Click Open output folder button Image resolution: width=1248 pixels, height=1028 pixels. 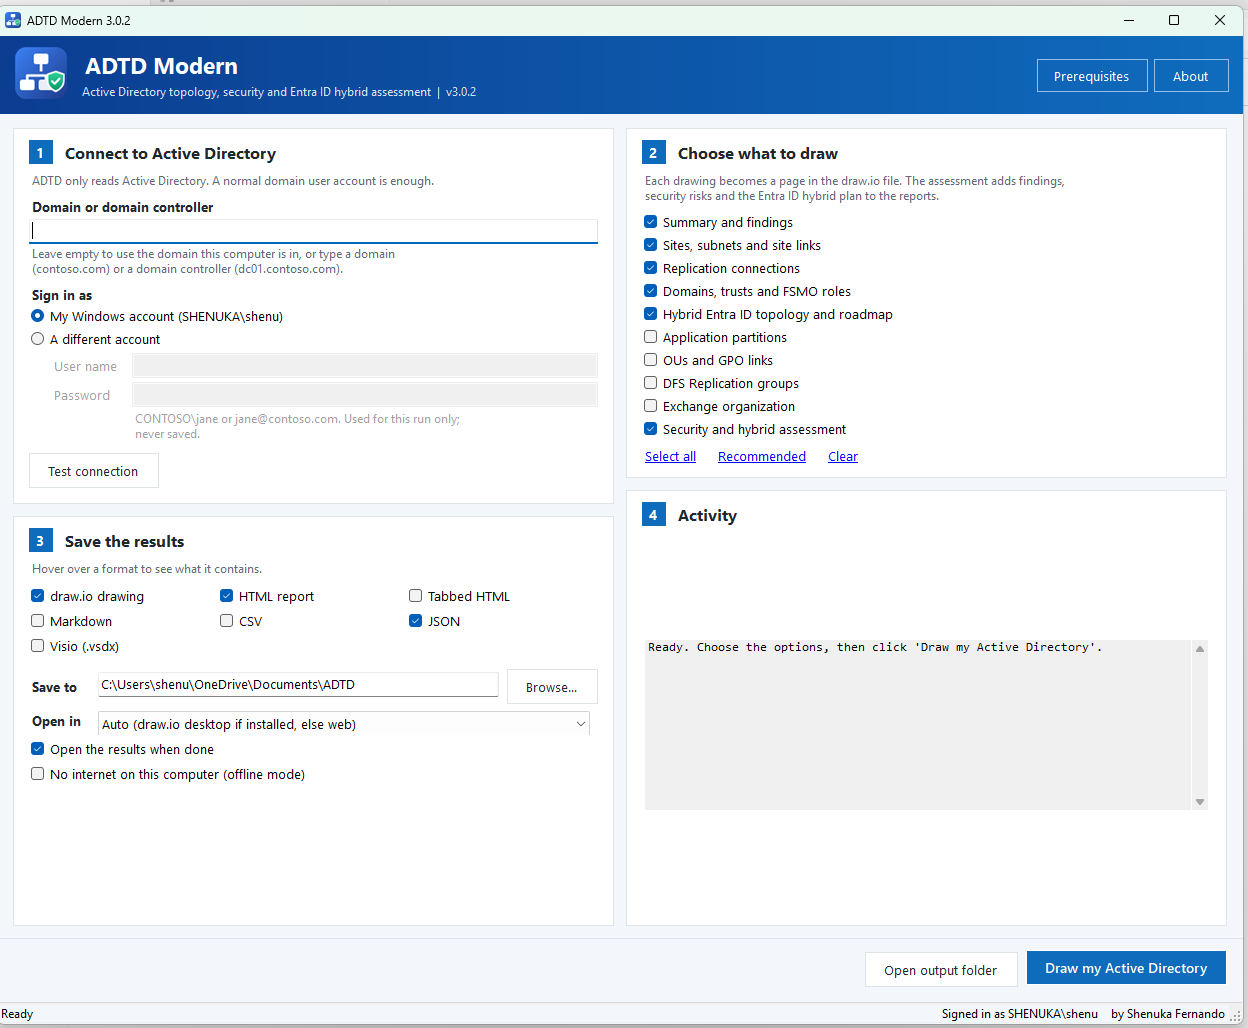[x=941, y=970]
